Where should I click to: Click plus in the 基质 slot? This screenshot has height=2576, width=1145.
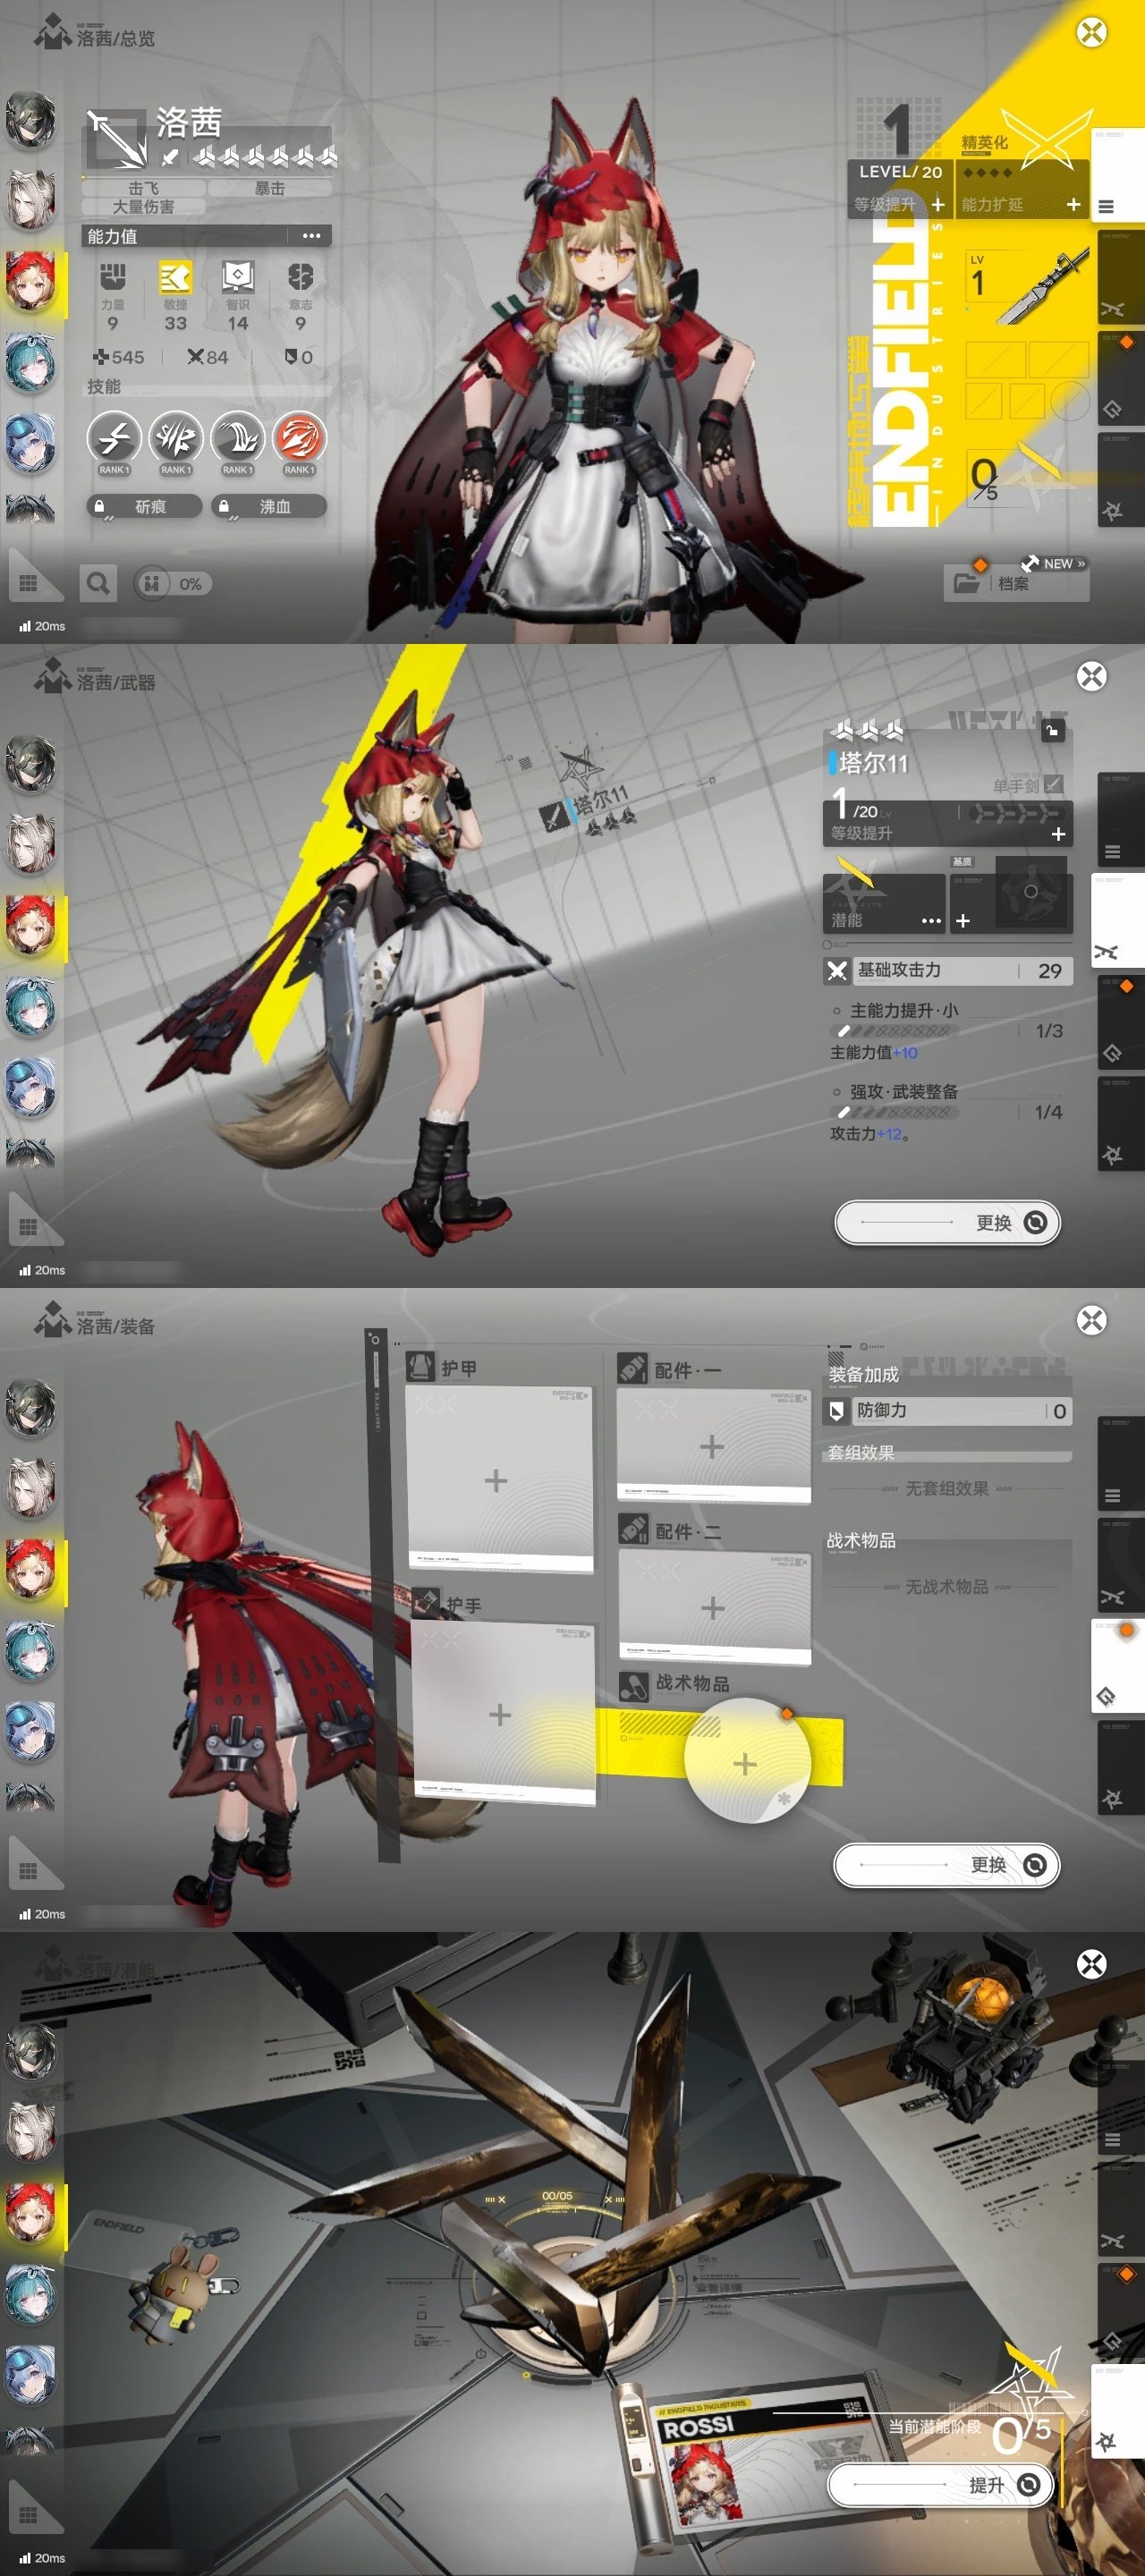pos(963,920)
